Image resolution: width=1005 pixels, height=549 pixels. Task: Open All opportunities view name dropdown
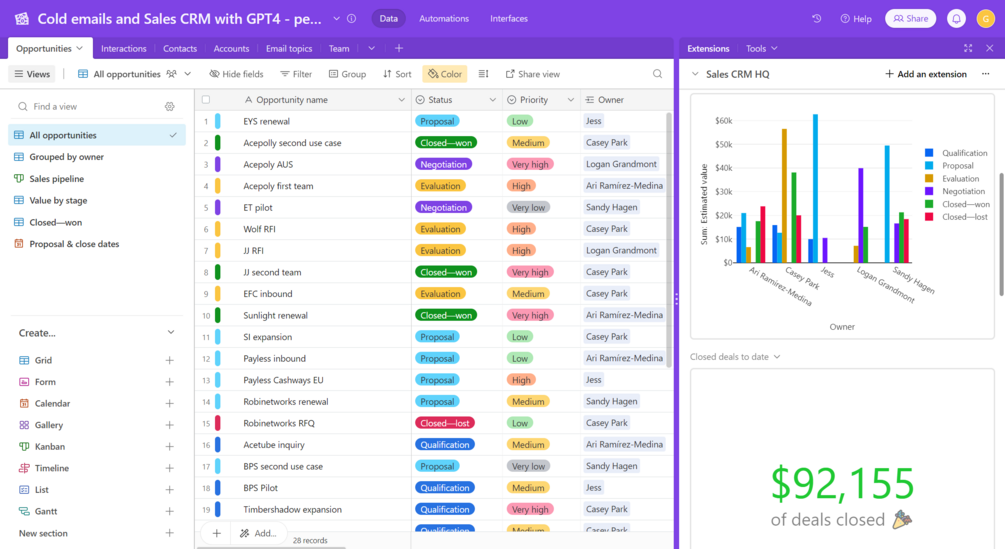tap(188, 74)
